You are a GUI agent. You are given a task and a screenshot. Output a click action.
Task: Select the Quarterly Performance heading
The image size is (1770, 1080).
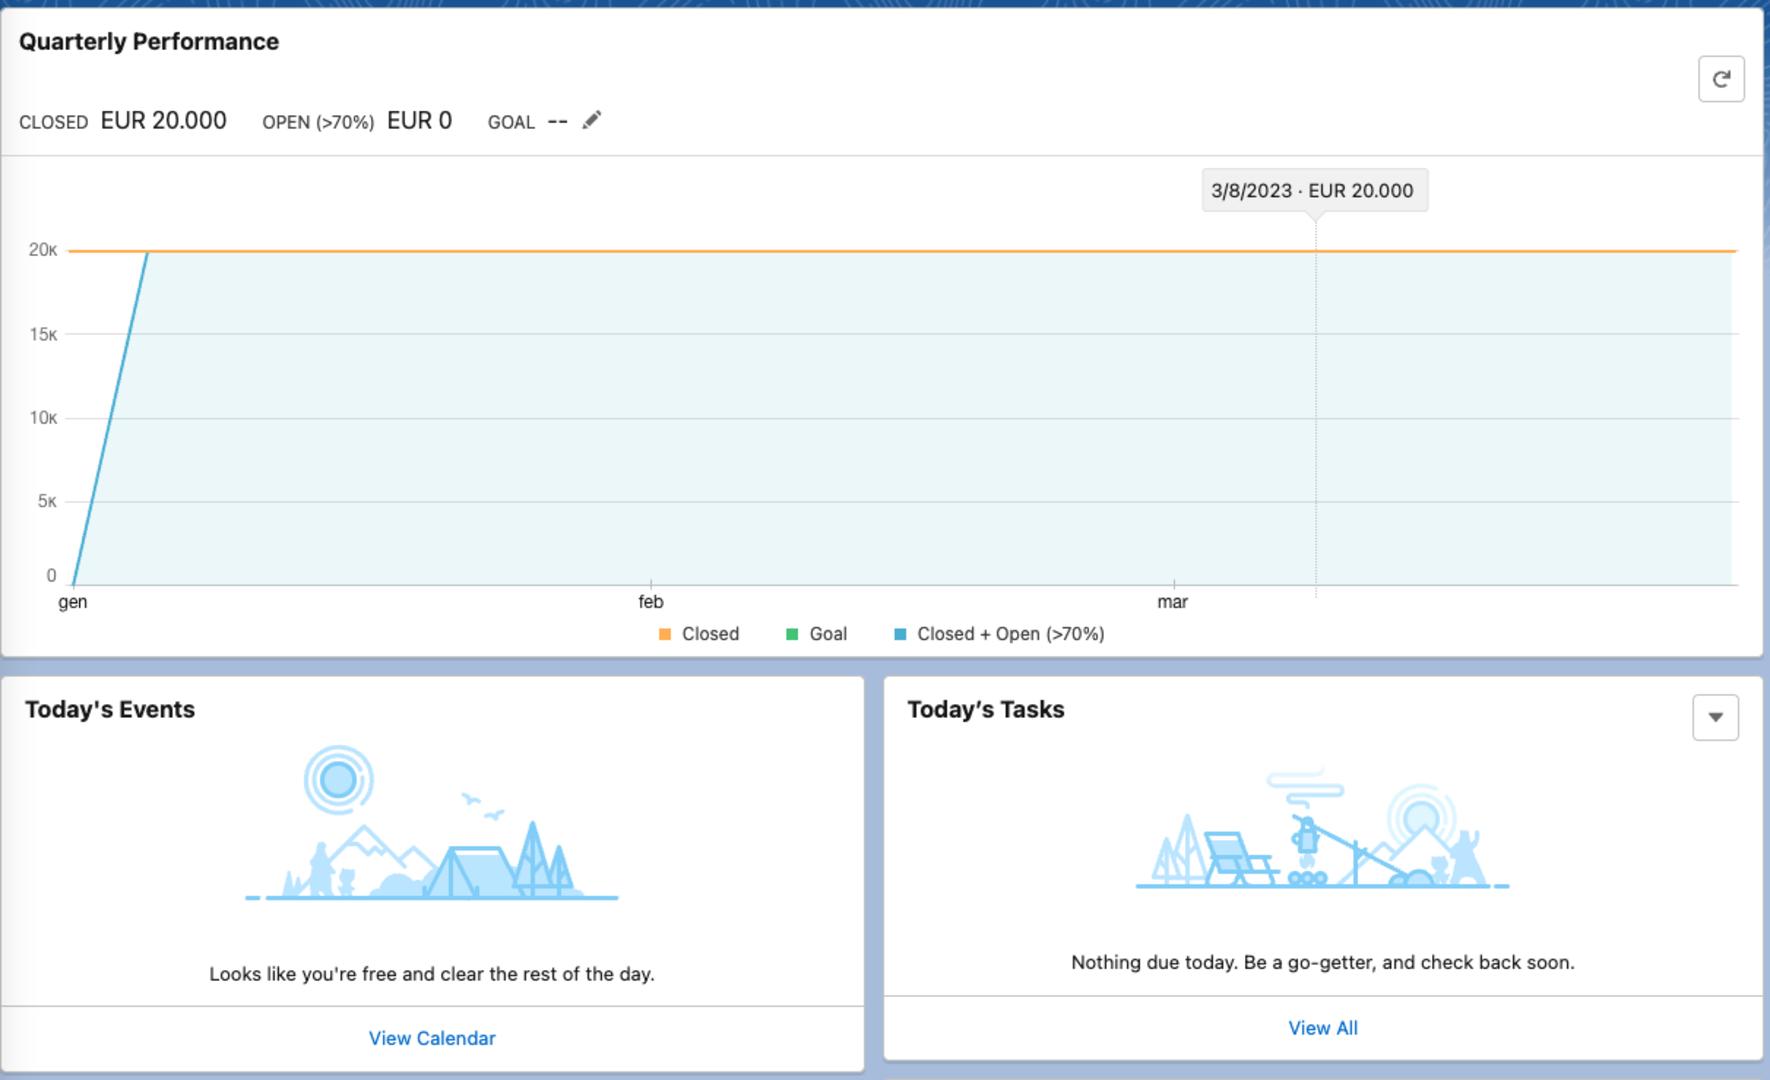pyautogui.click(x=149, y=42)
